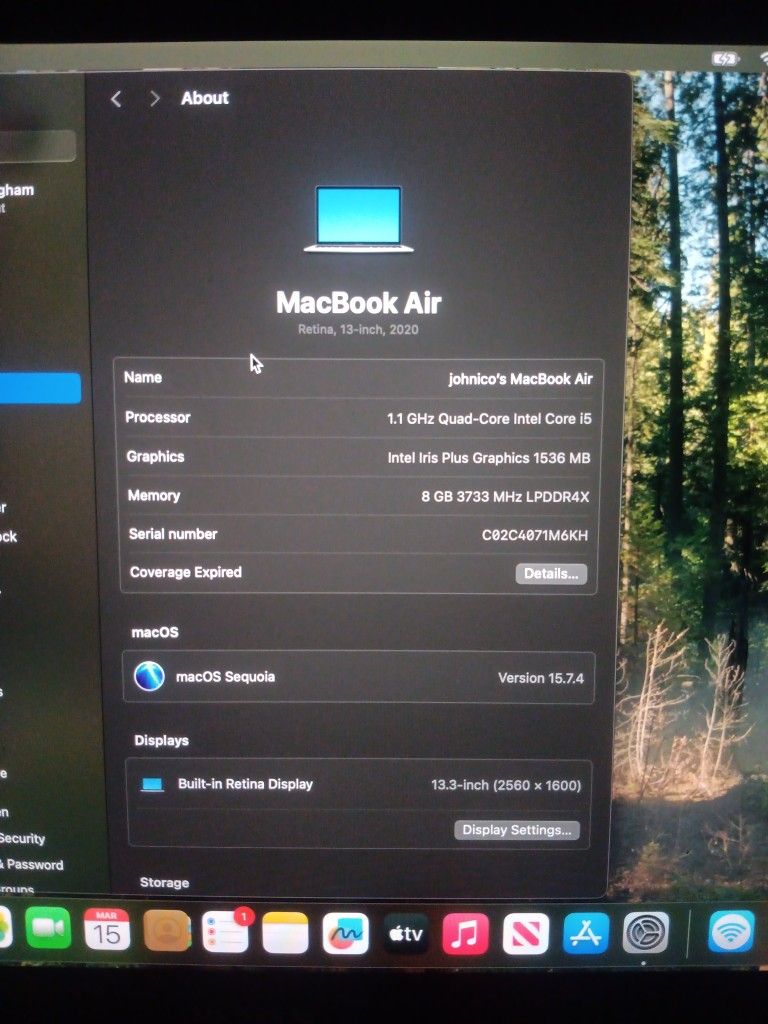
Task: Open the Notes app in dock
Action: (x=285, y=933)
